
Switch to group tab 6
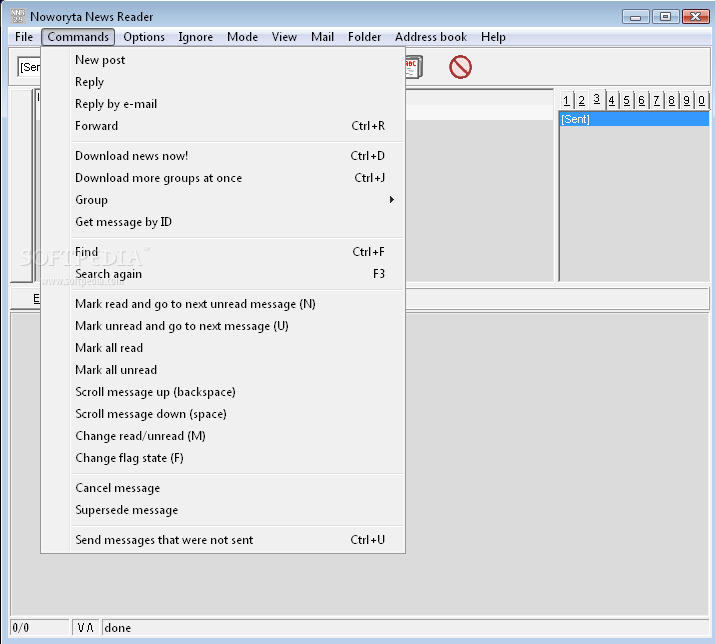pos(642,100)
